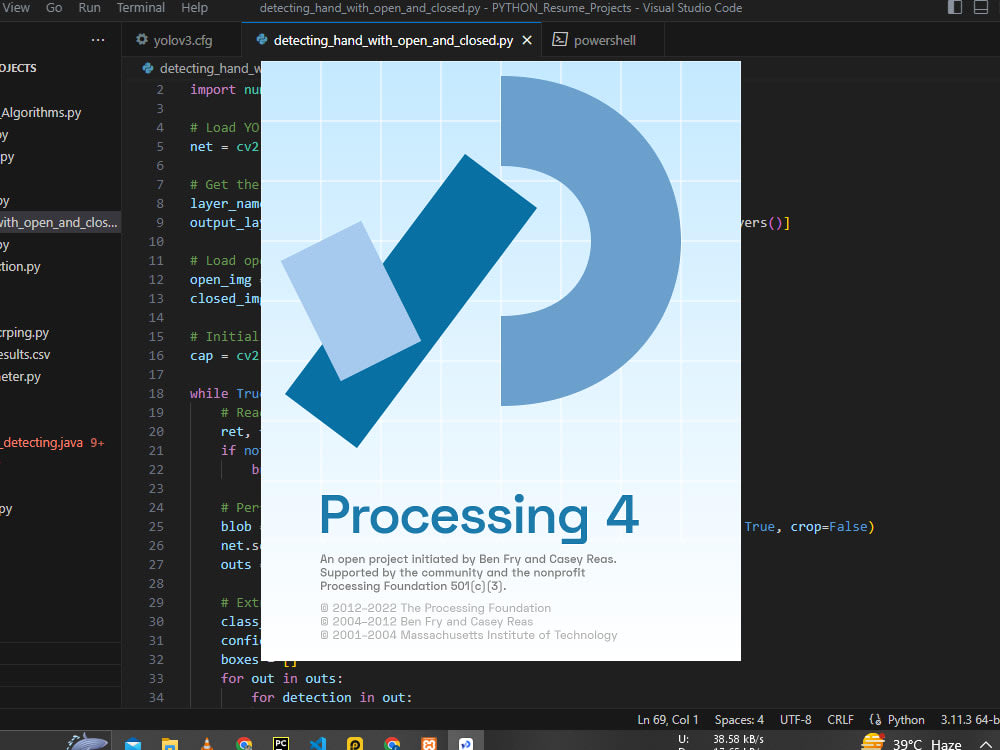Click the Ln 69, Col 1 status item

click(x=668, y=719)
